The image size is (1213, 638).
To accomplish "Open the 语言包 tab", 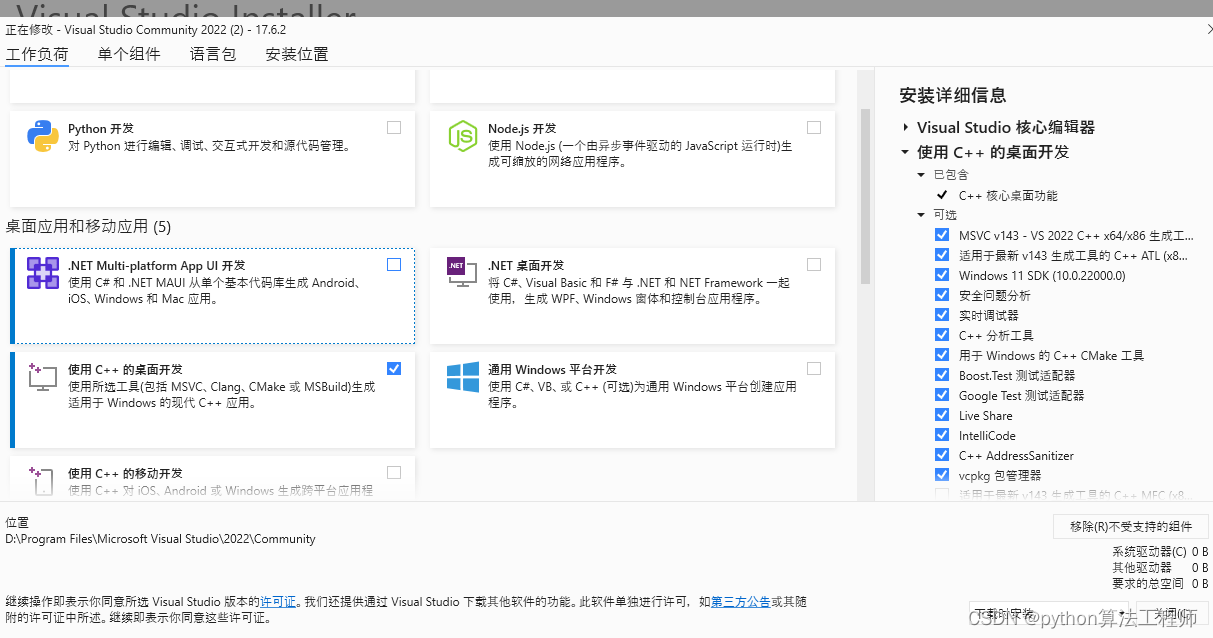I will pyautogui.click(x=213, y=54).
